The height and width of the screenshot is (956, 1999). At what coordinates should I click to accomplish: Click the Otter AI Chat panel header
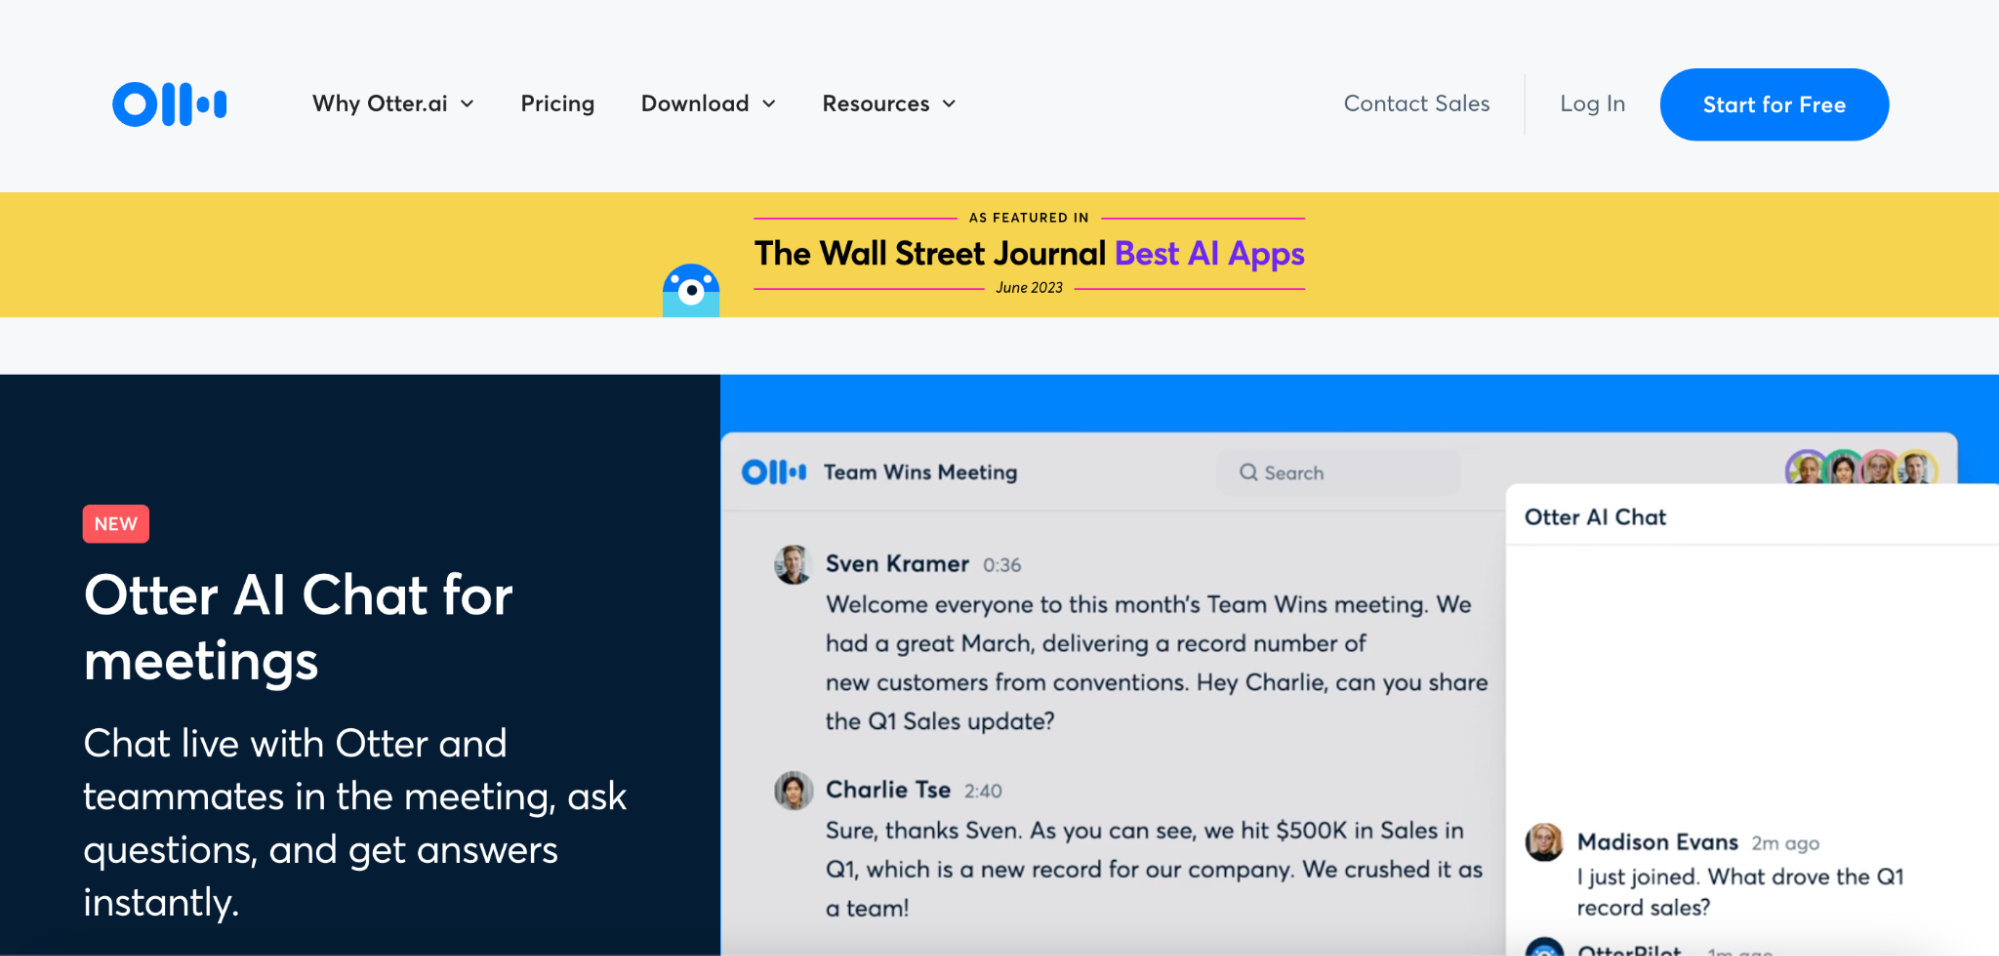pyautogui.click(x=1595, y=517)
